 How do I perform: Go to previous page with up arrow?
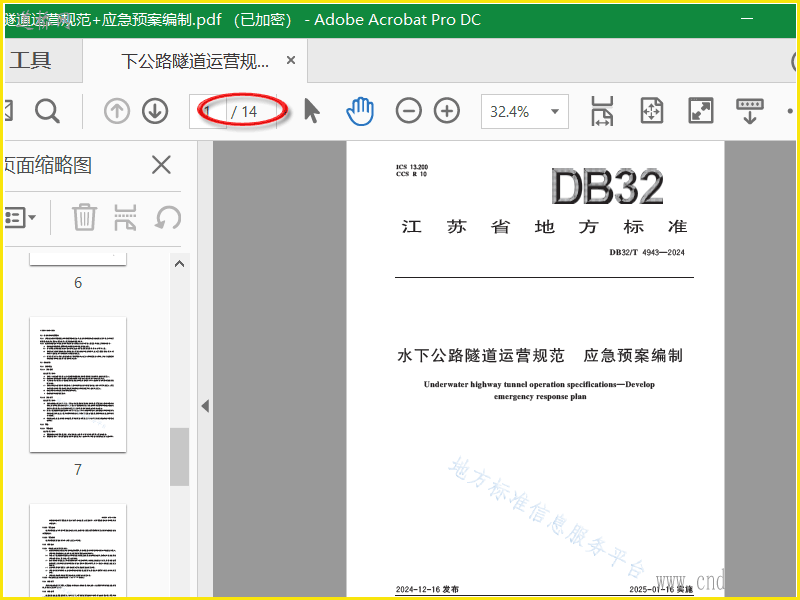coord(117,111)
